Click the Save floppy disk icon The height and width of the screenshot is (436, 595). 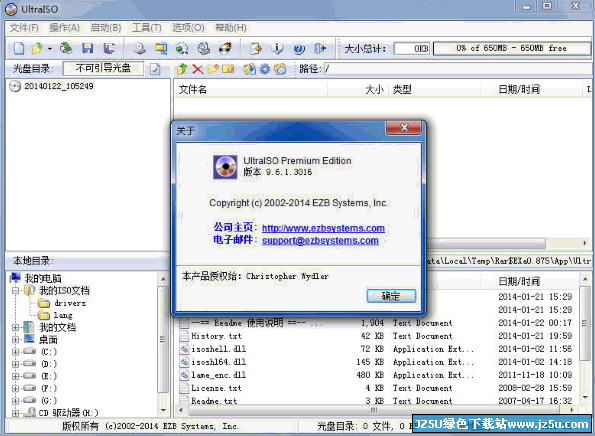[x=88, y=49]
